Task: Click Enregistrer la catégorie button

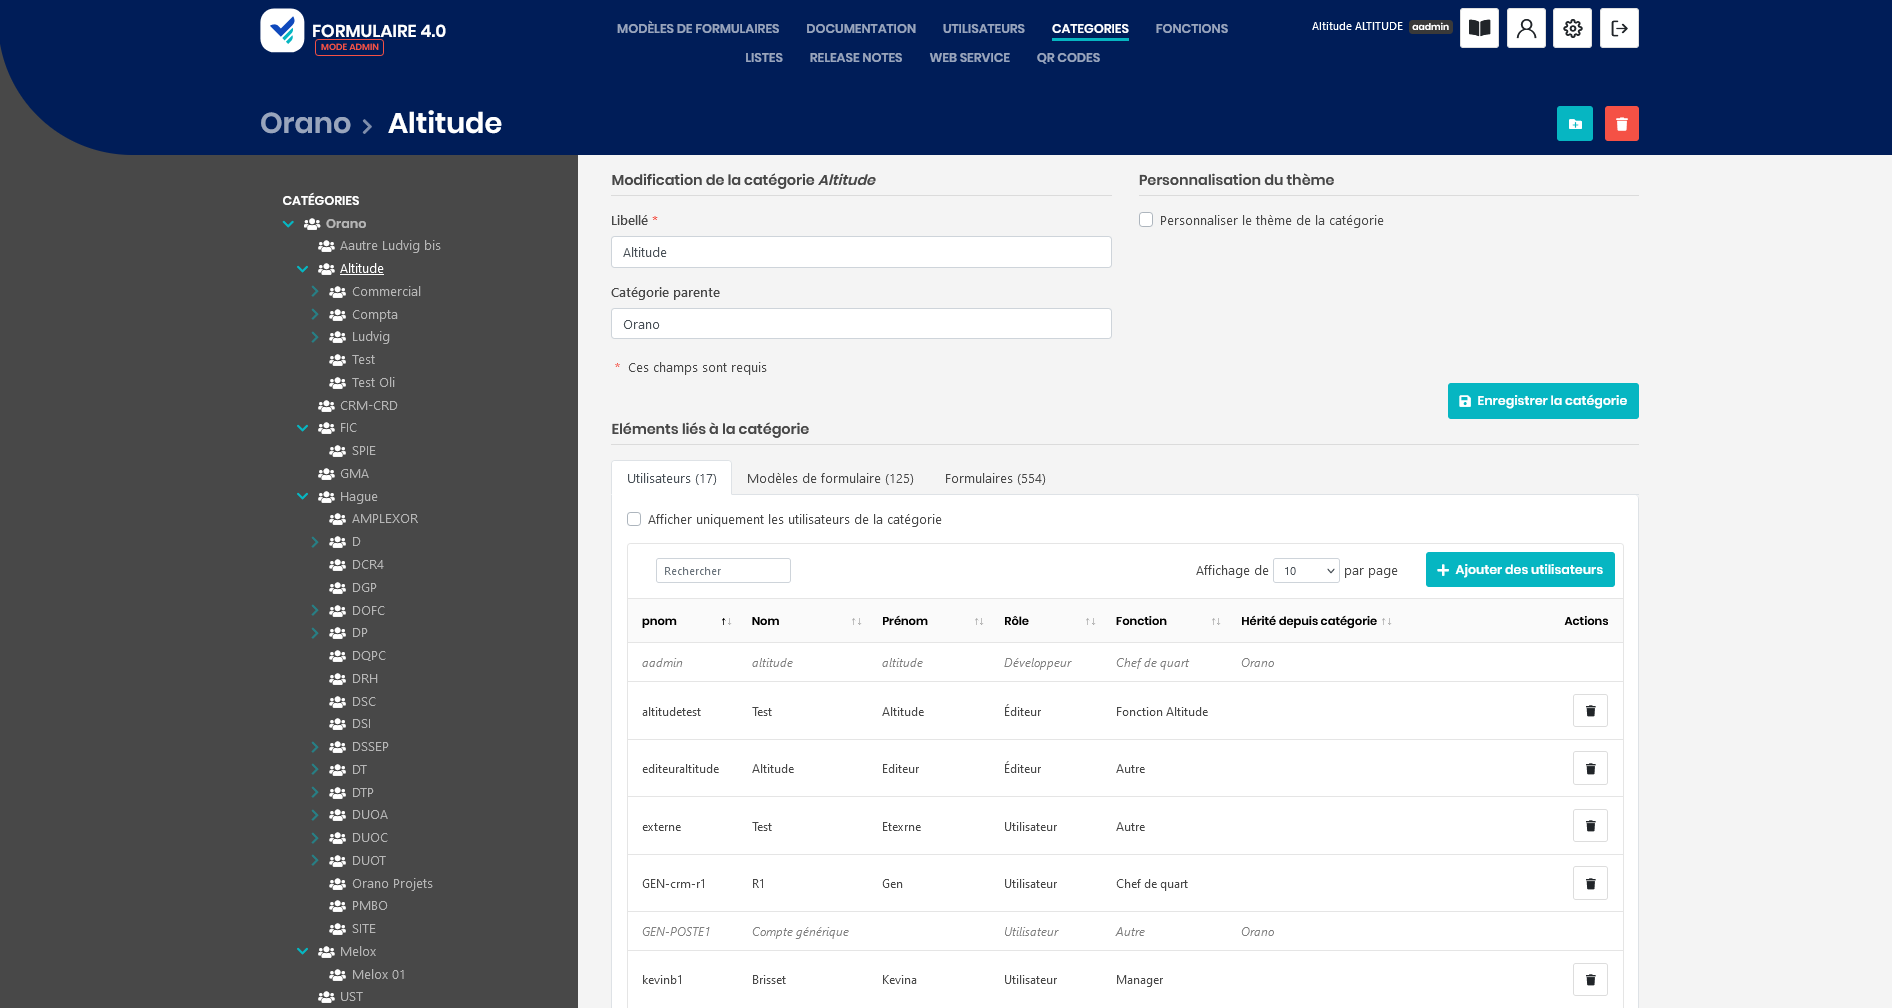Action: coord(1542,401)
